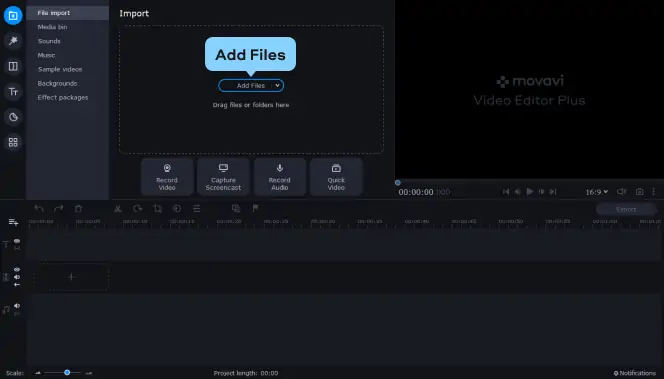This screenshot has height=379, width=664.
Task: Step back one frame in the player
Action: tap(517, 192)
